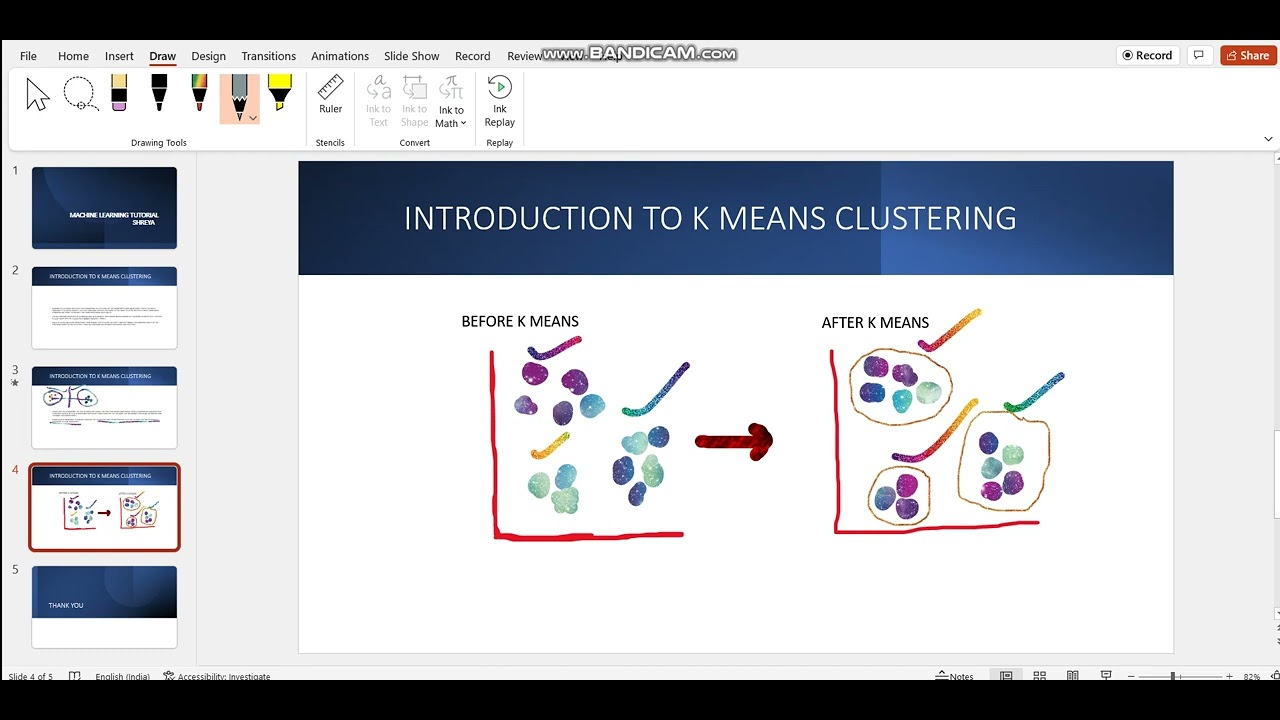Toggle the Notes pane
Screen dimensions: 1280x720
pos(955,676)
